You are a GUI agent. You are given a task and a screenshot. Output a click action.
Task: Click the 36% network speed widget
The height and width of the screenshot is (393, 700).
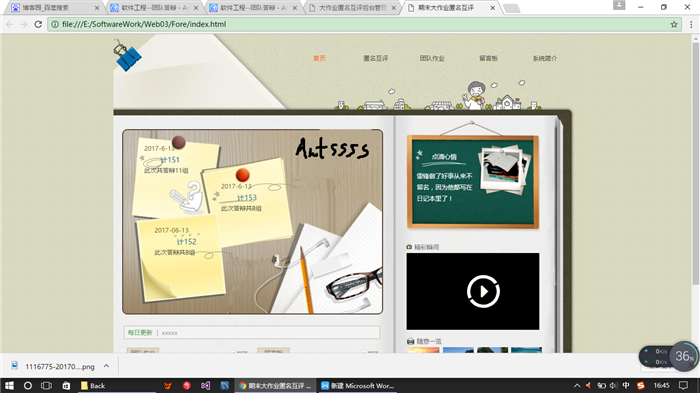684,356
